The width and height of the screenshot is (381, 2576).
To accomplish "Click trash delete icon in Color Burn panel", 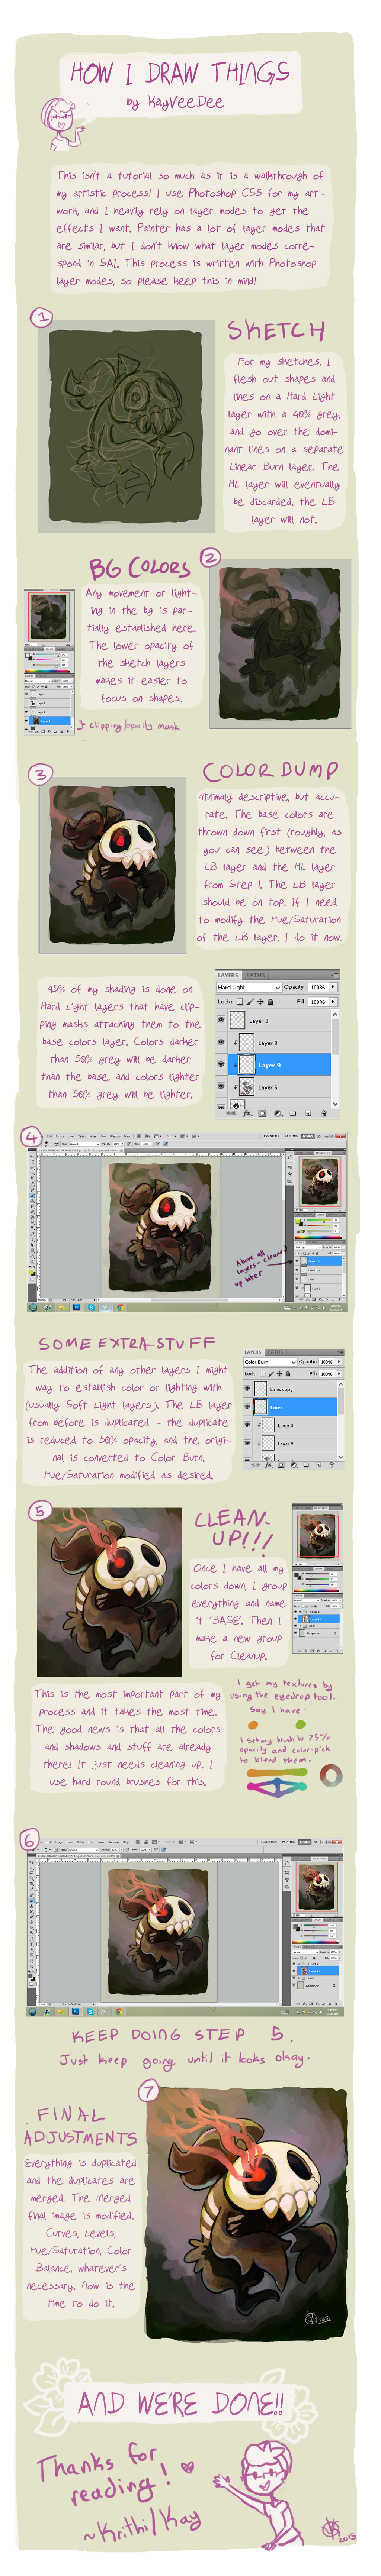I will coord(332,1465).
